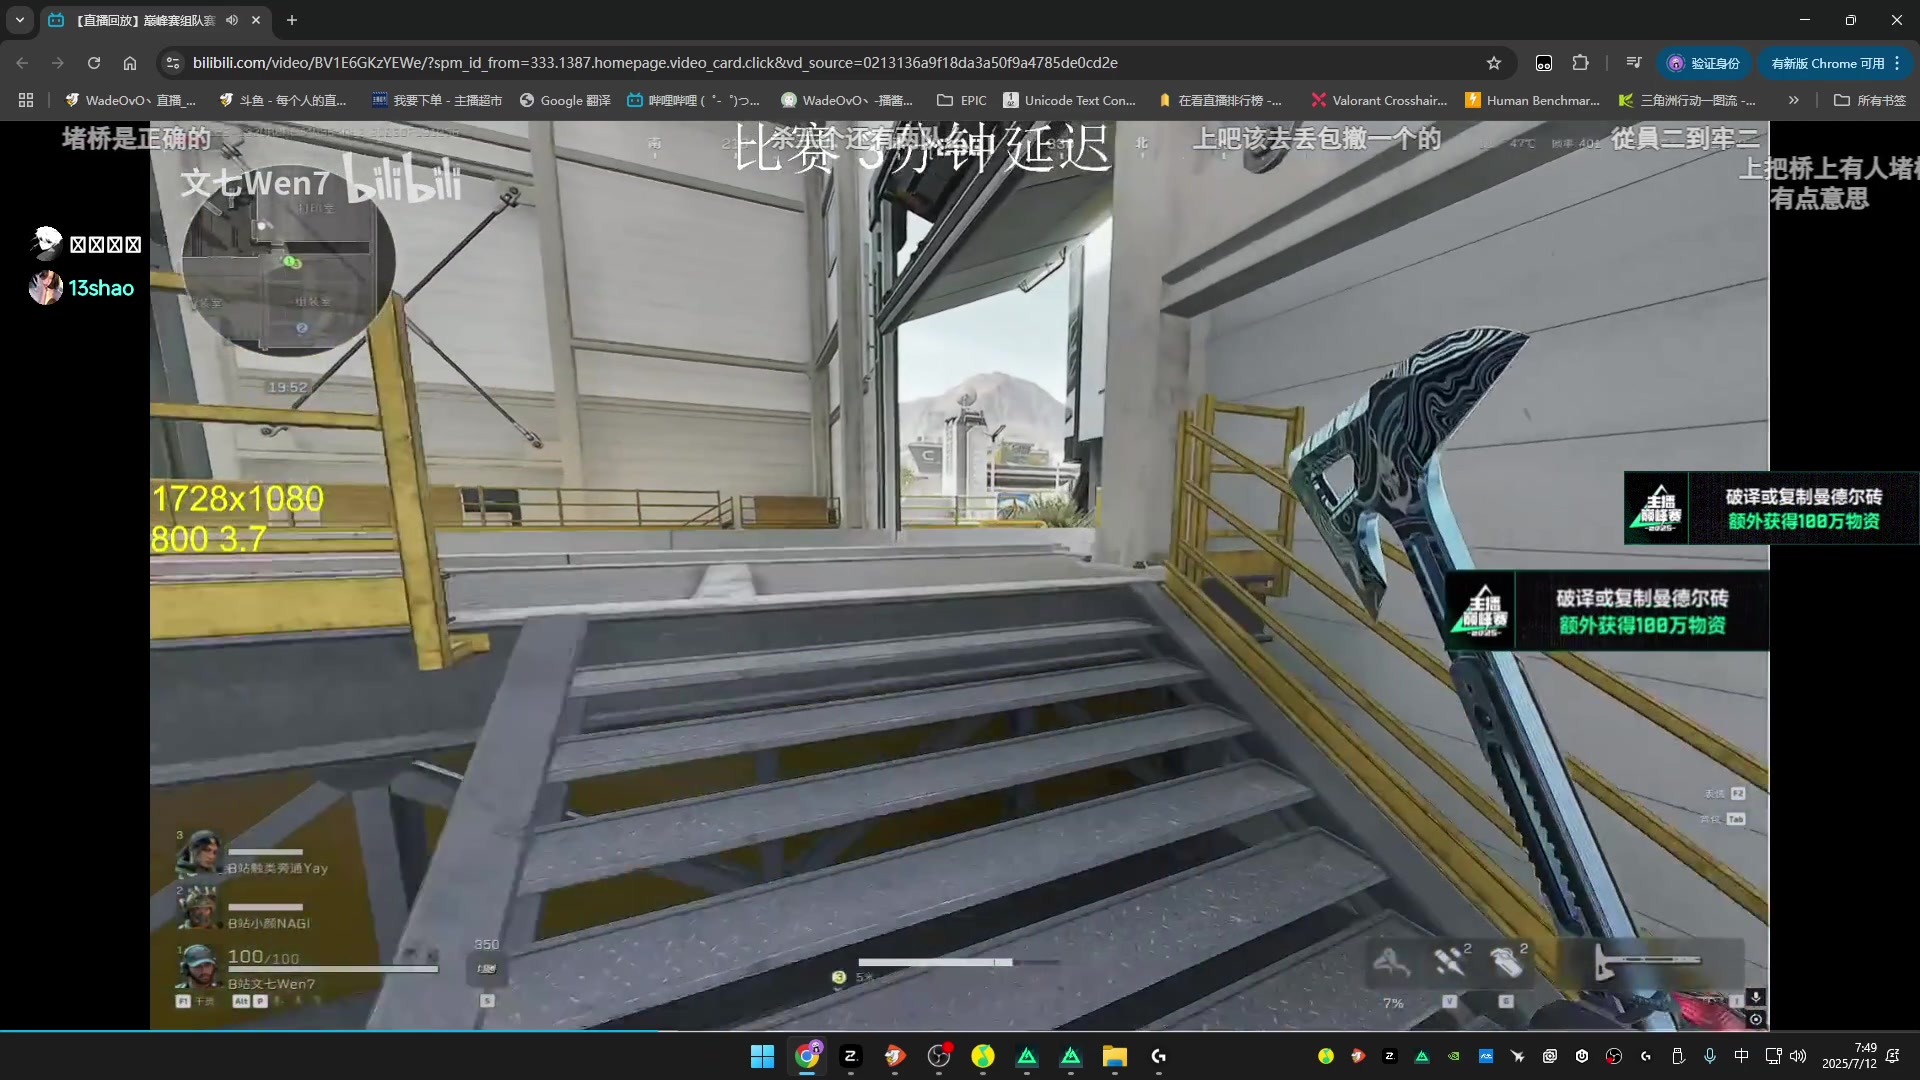The width and height of the screenshot is (1920, 1080).
Task: Open the notification bell in the tray
Action: 1893,1056
